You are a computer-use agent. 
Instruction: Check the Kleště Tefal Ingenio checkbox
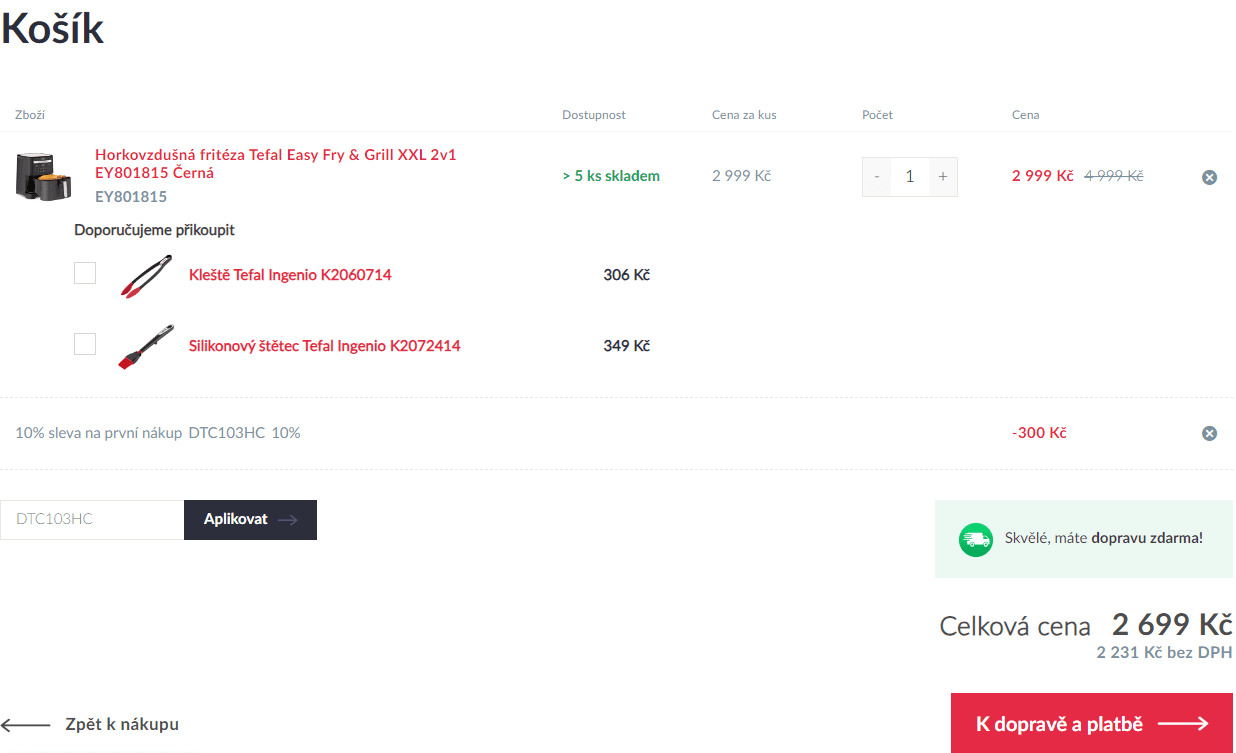pyautogui.click(x=85, y=273)
